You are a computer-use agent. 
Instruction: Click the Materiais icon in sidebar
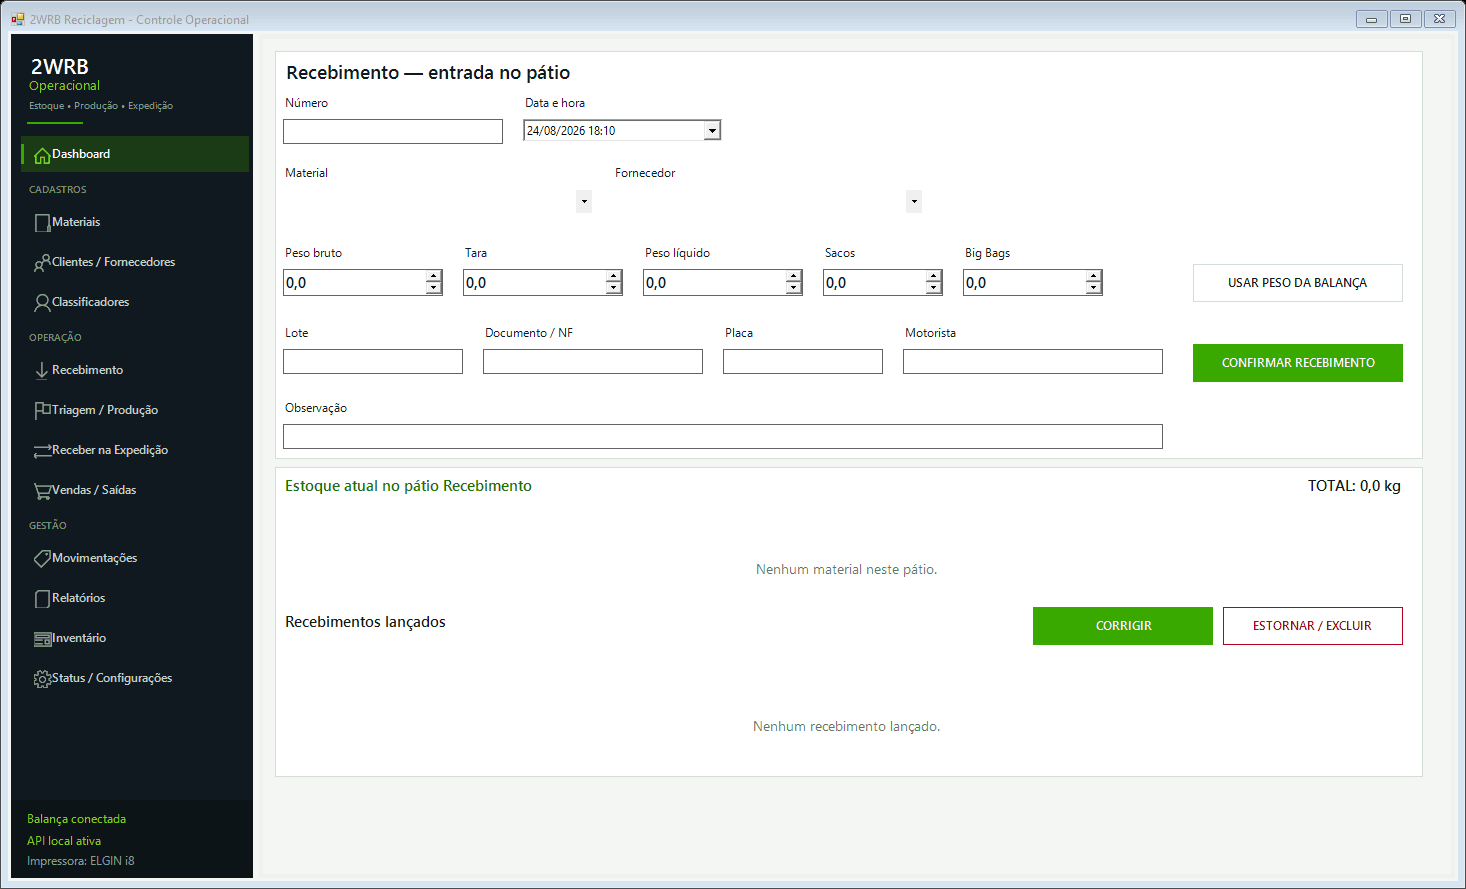pos(42,223)
